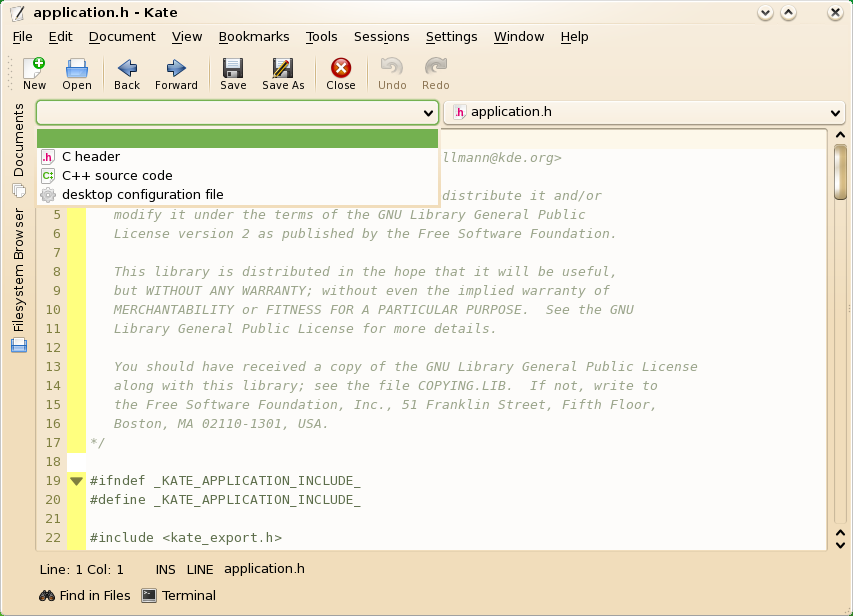Open the Settings menu

click(x=452, y=37)
